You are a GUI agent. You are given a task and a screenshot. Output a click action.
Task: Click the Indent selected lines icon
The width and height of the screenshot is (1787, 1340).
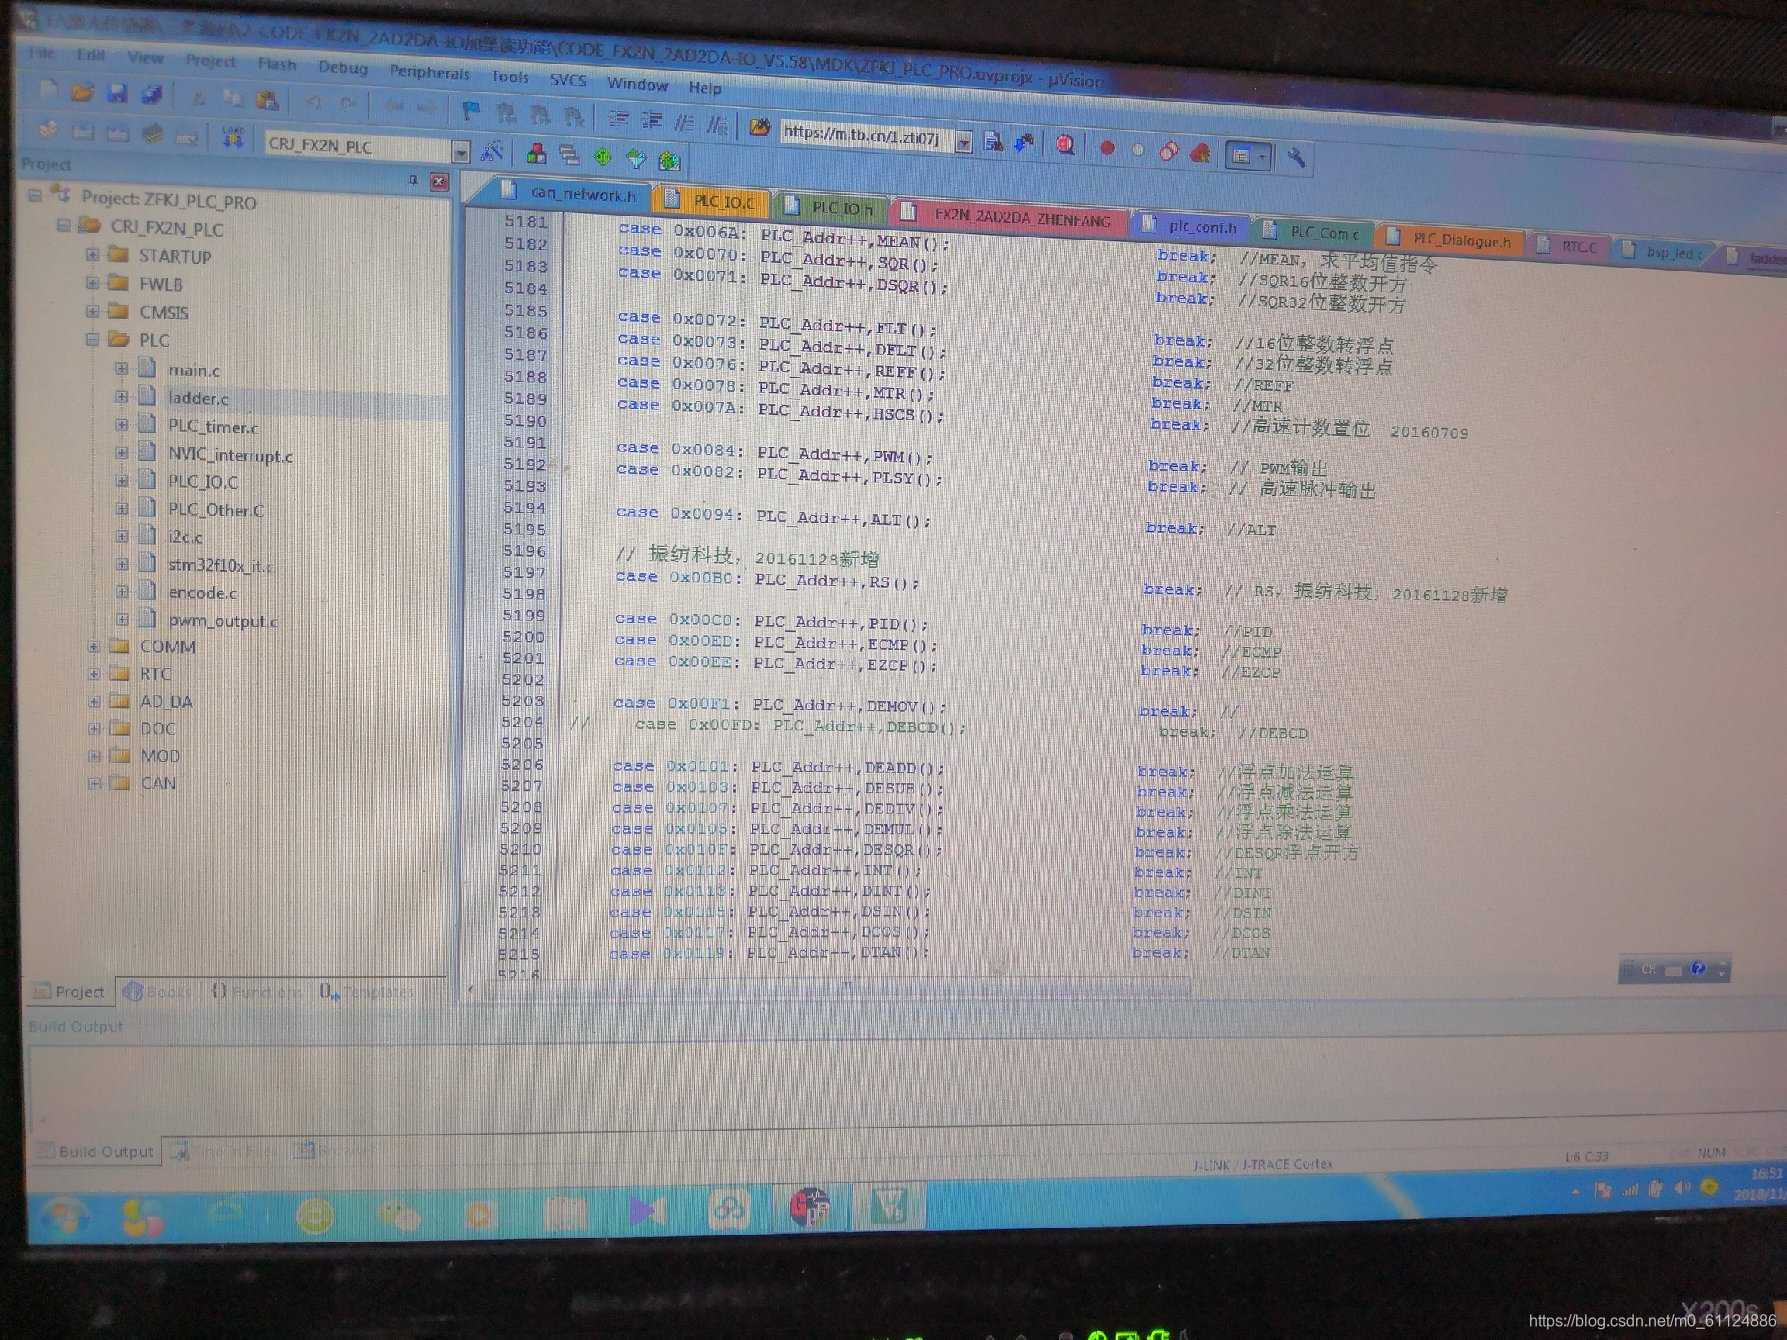click(x=619, y=119)
